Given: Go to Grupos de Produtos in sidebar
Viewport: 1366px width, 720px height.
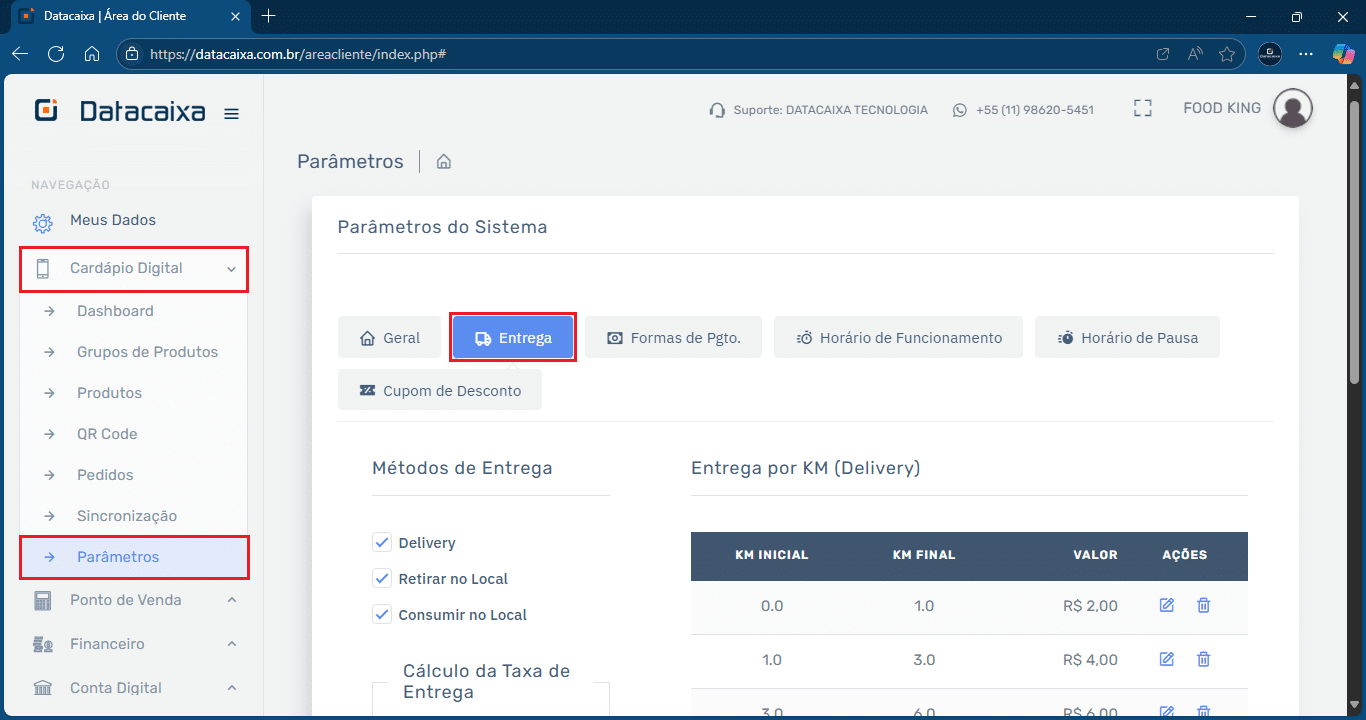Looking at the screenshot, I should [x=147, y=352].
